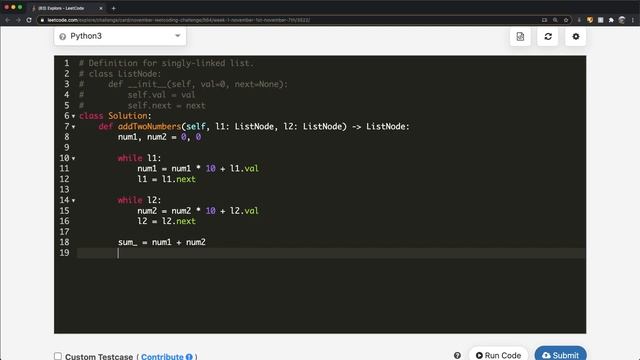Click the '# class ListNode:' comment
This screenshot has height=360, width=640.
[x=120, y=74]
